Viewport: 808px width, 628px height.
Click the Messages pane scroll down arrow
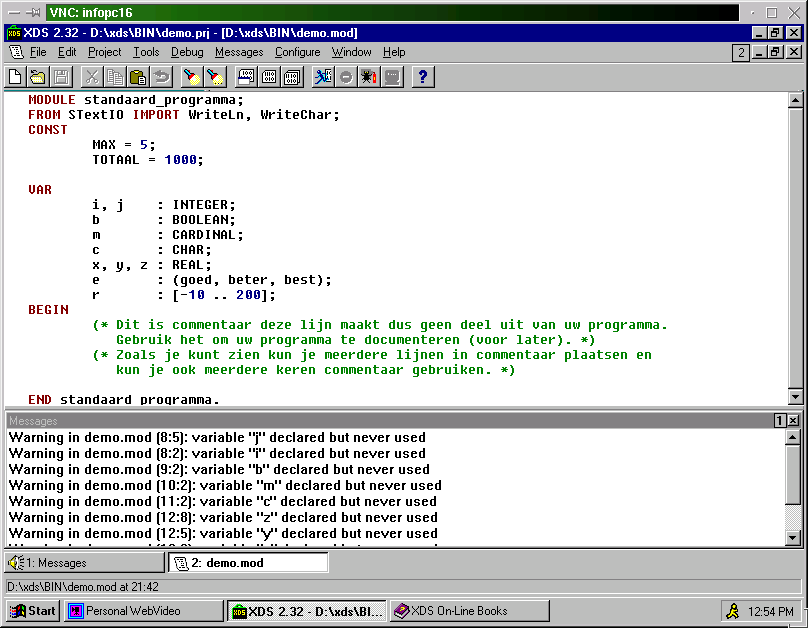click(793, 538)
